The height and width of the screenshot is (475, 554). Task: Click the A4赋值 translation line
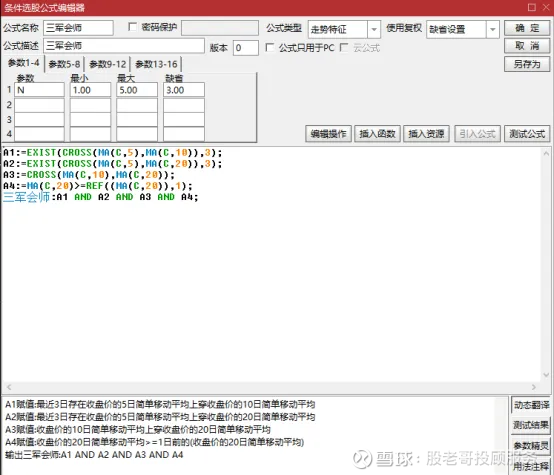[154, 442]
